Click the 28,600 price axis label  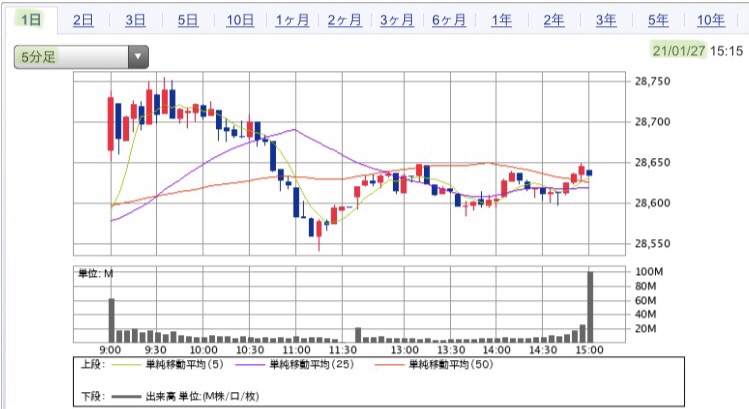pos(652,203)
